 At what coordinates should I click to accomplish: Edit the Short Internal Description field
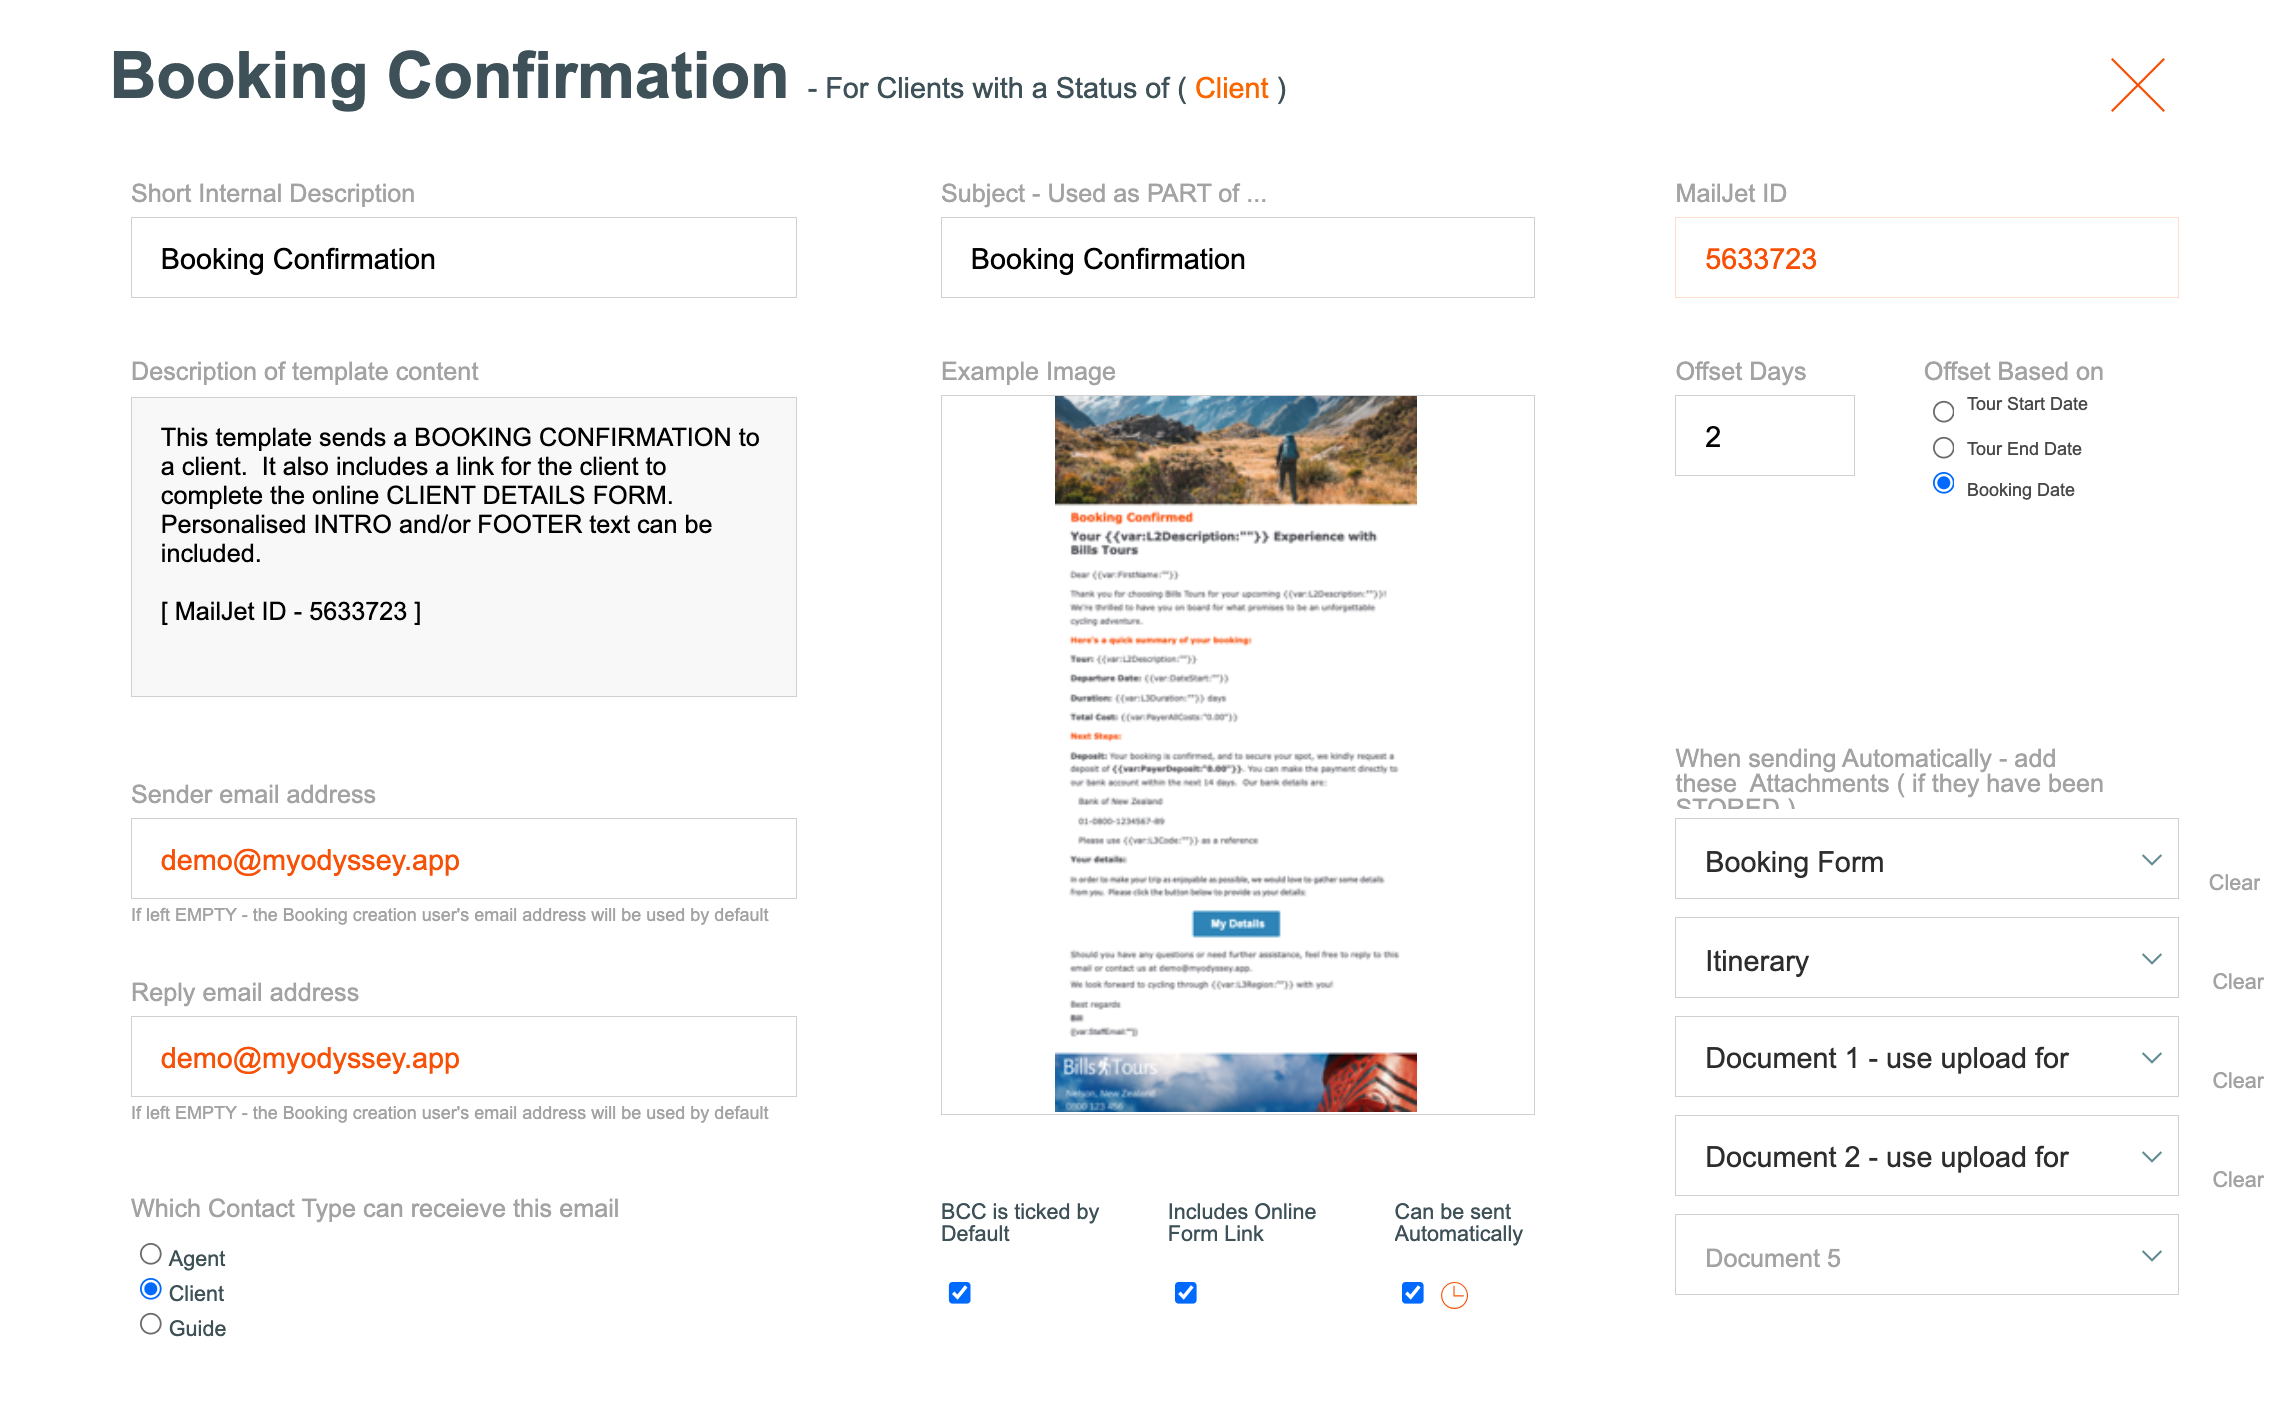point(463,258)
